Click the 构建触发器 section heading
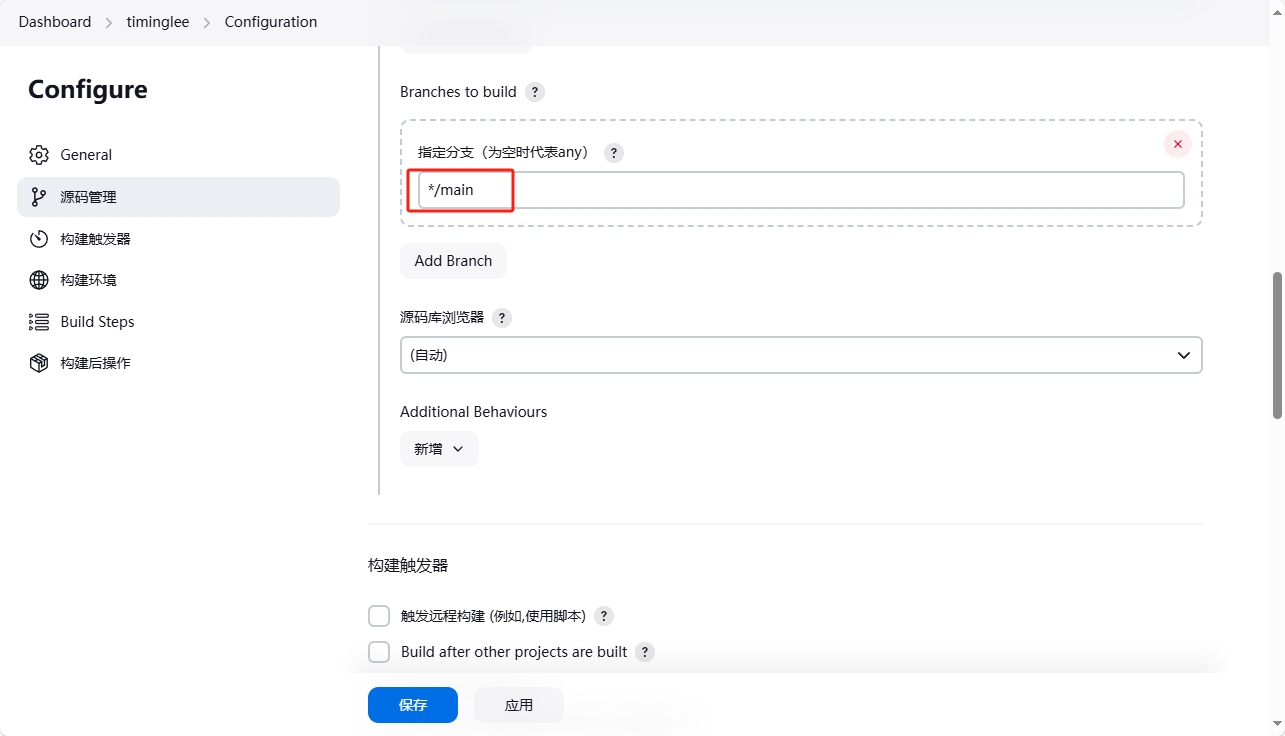 tap(408, 565)
